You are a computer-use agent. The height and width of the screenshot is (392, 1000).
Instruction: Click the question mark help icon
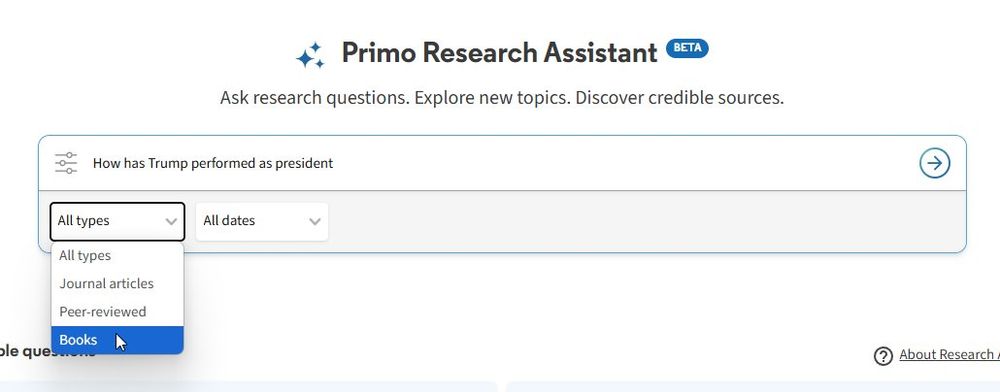click(x=883, y=356)
